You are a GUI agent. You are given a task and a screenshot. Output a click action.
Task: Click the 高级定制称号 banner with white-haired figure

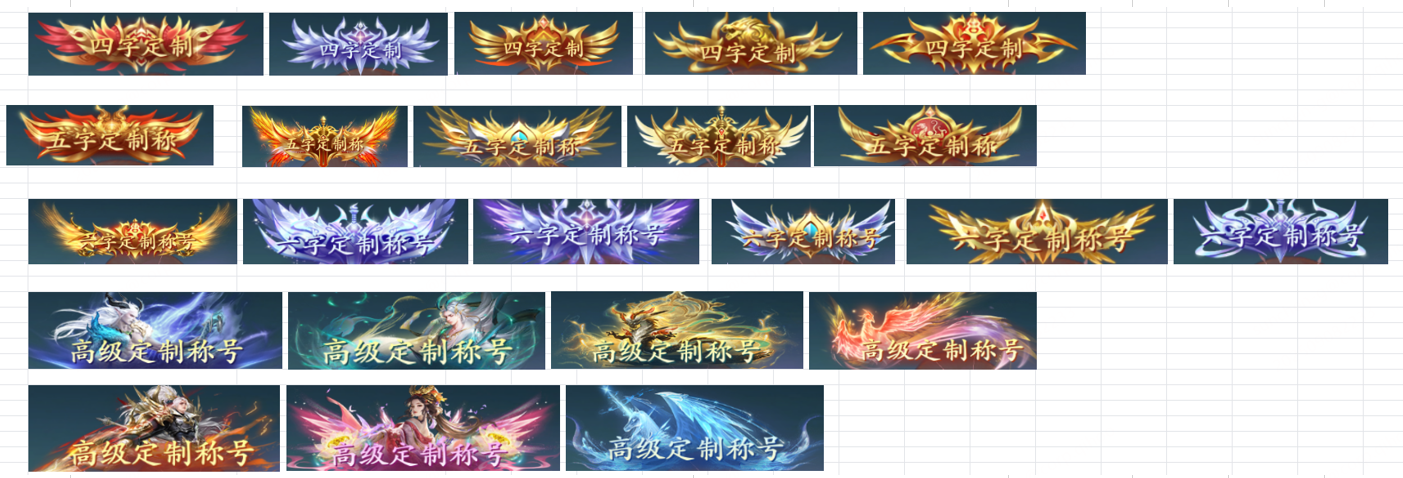tap(155, 330)
